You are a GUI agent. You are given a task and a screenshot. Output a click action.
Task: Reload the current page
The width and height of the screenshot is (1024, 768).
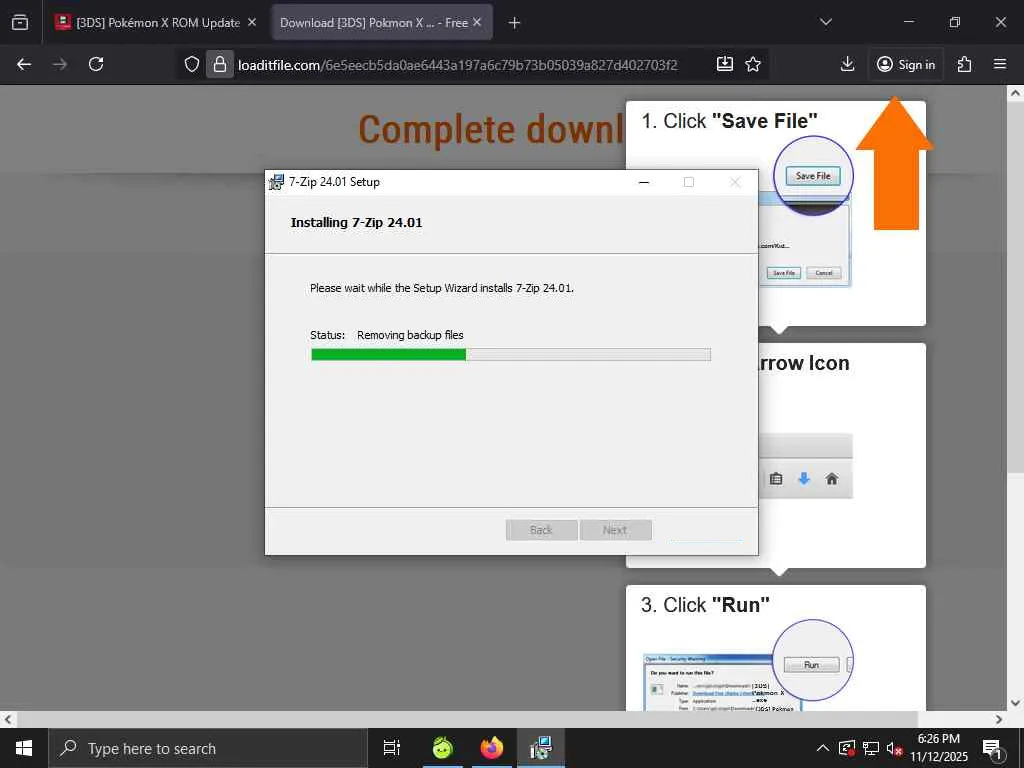click(96, 64)
